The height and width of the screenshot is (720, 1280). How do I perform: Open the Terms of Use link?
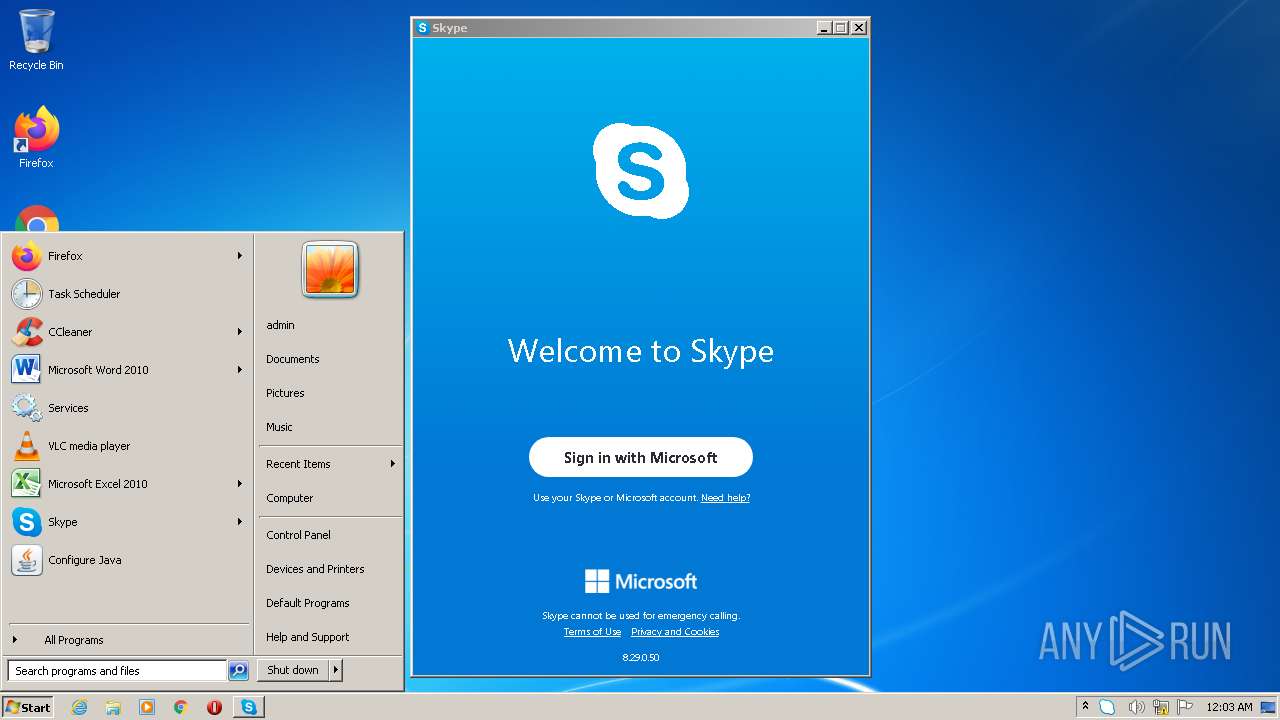pyautogui.click(x=592, y=632)
